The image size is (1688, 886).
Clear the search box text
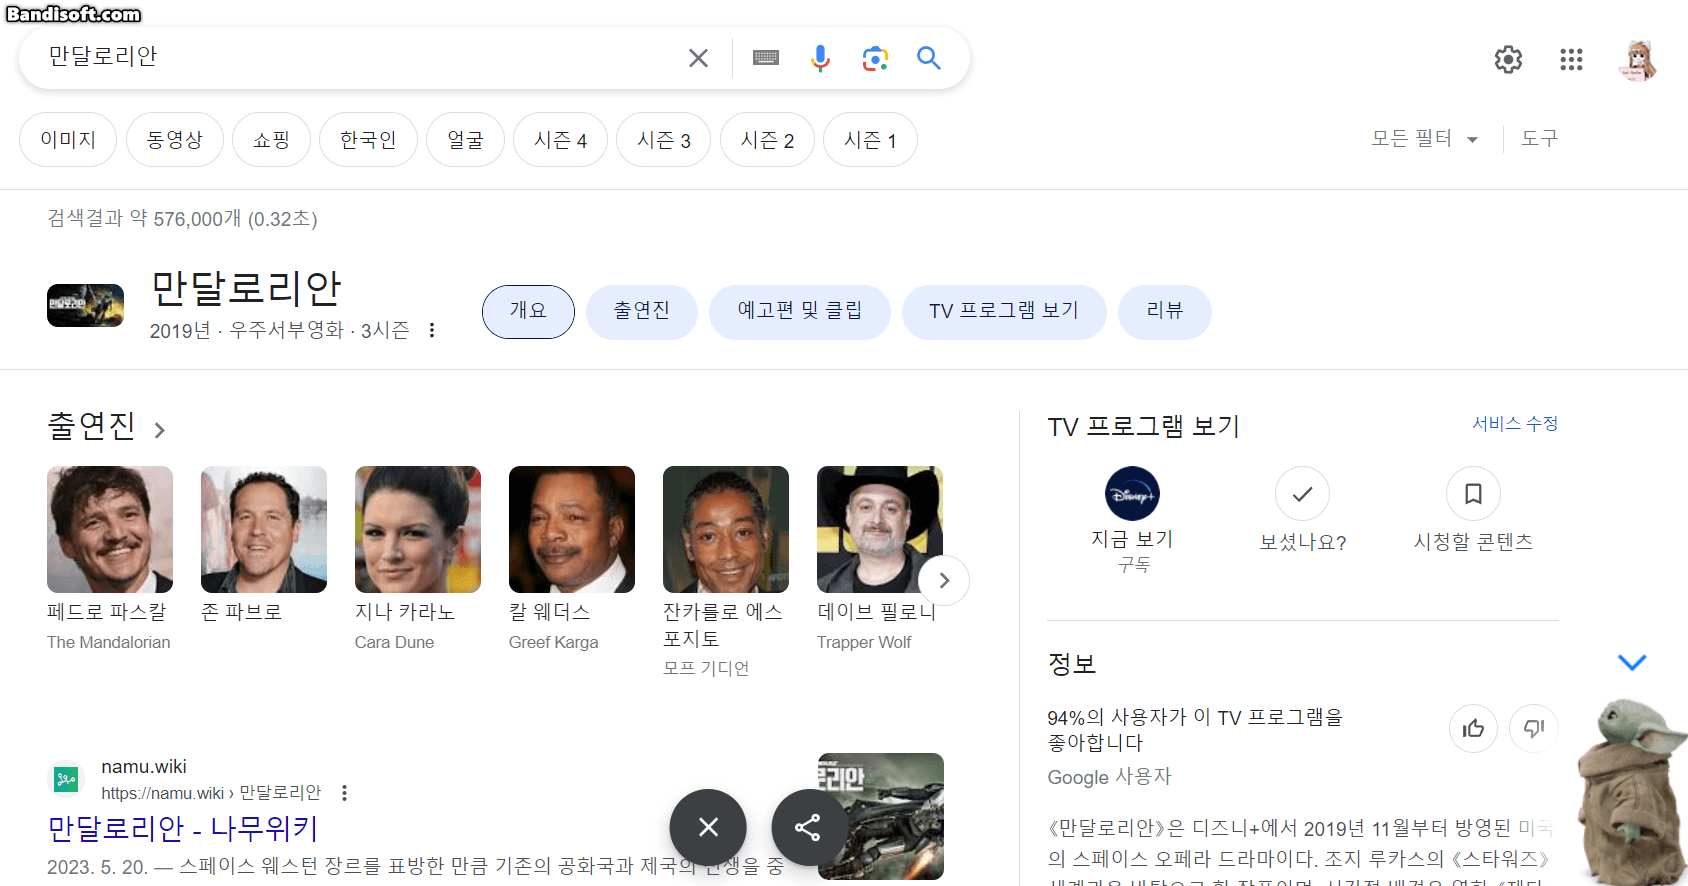[x=698, y=58]
